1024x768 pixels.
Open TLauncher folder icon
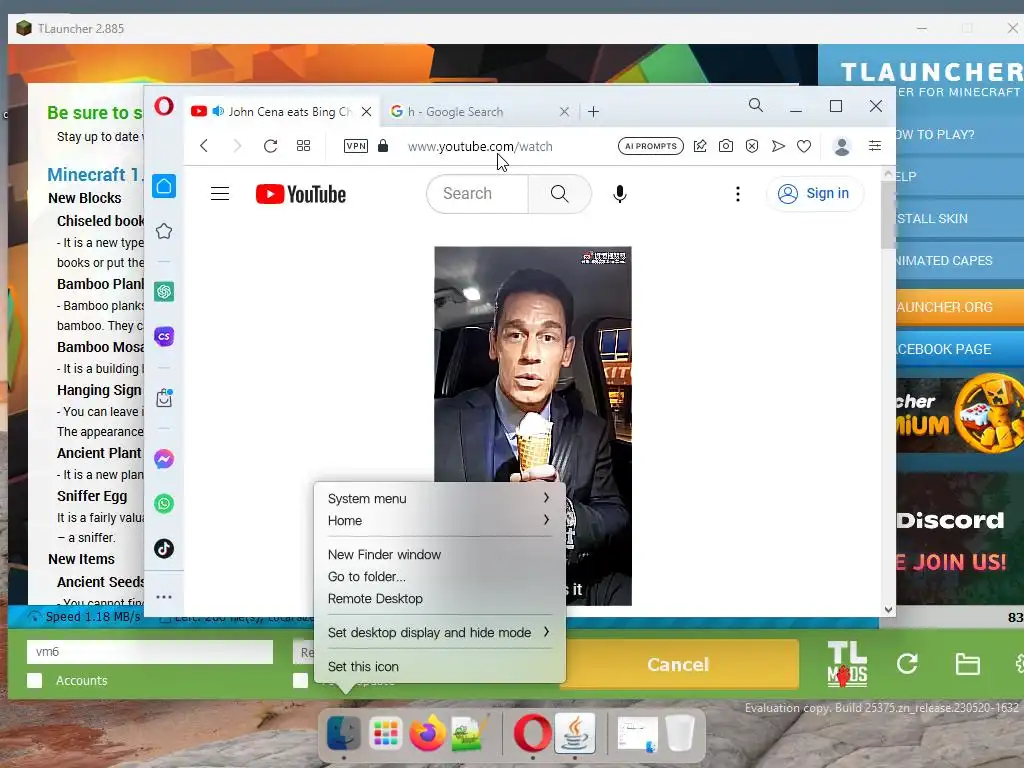click(x=967, y=664)
